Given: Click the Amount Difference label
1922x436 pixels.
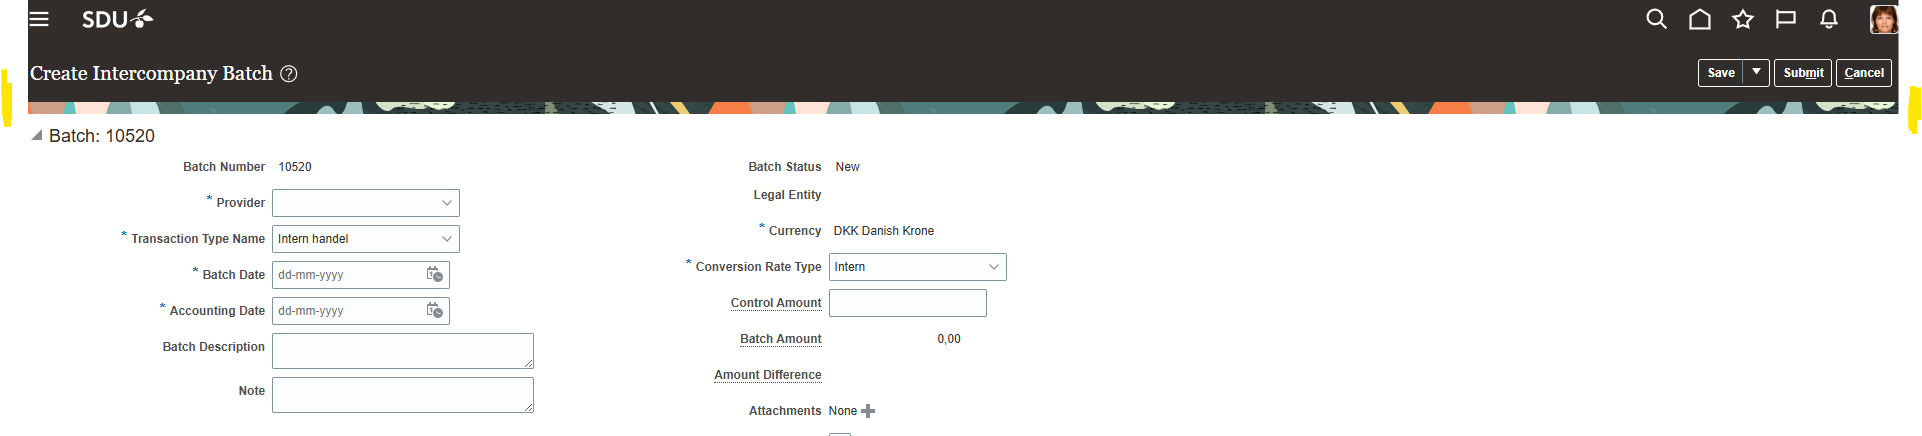Looking at the screenshot, I should pyautogui.click(x=768, y=375).
